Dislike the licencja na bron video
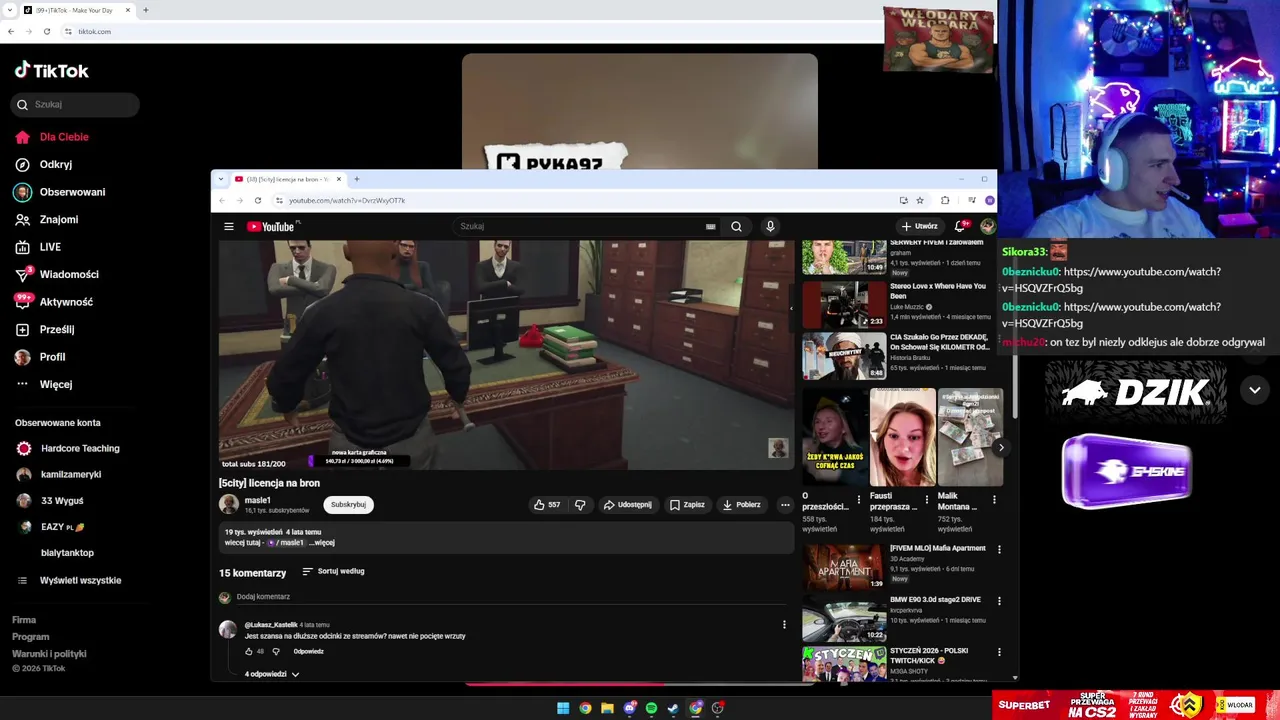The height and width of the screenshot is (720, 1280). [580, 505]
